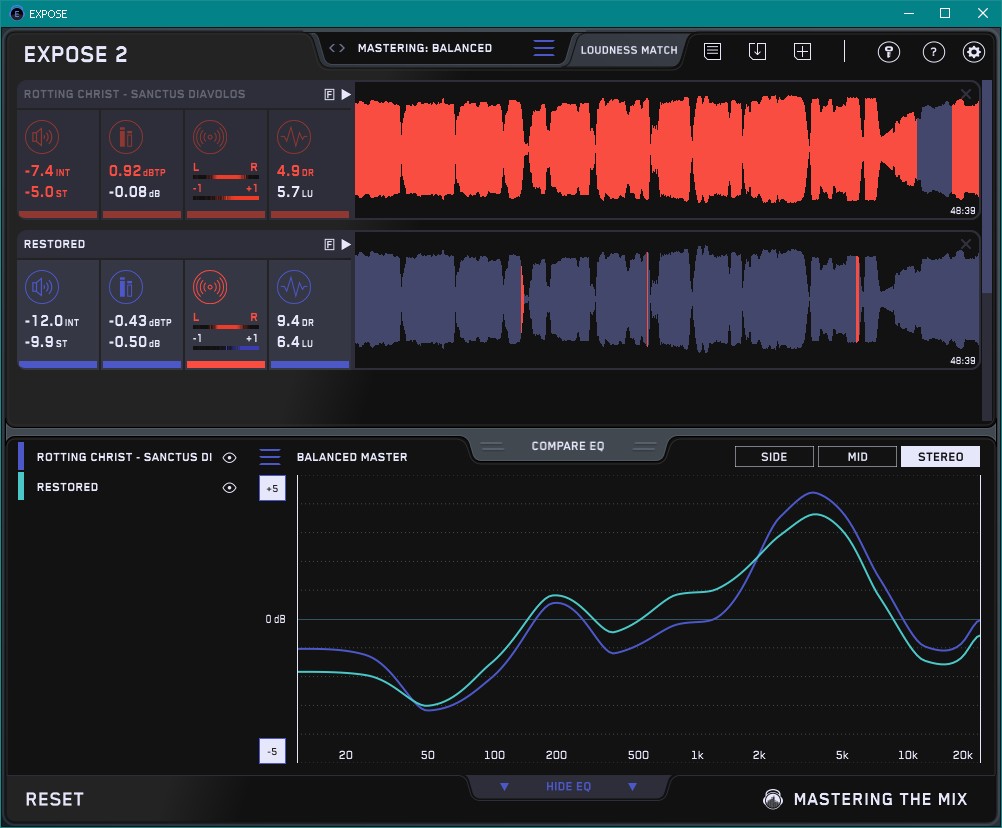Click the true peak icon of the first track
The height and width of the screenshot is (828, 1002).
[x=125, y=137]
